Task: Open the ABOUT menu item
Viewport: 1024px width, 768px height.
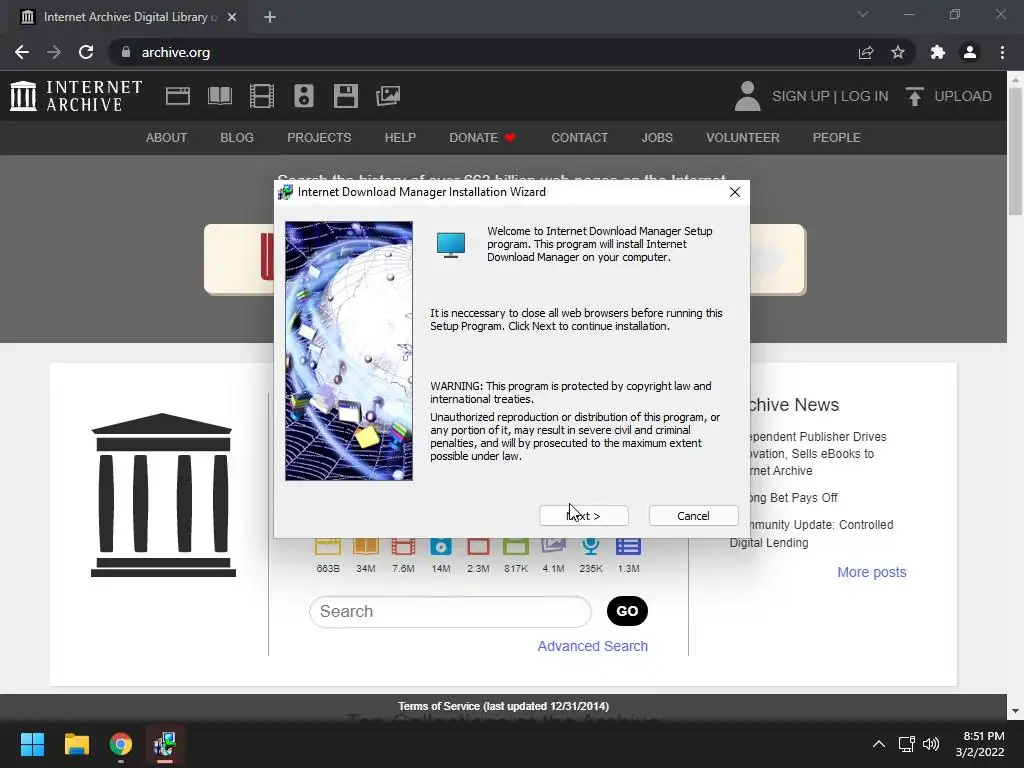Action: pos(167,138)
